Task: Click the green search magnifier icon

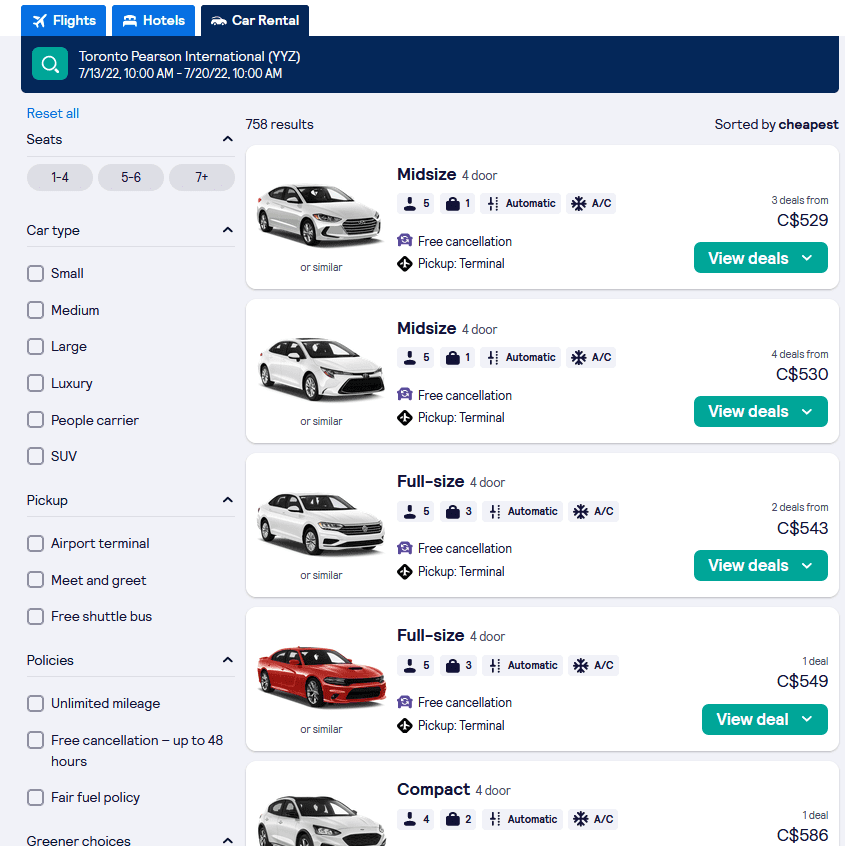Action: tap(49, 64)
